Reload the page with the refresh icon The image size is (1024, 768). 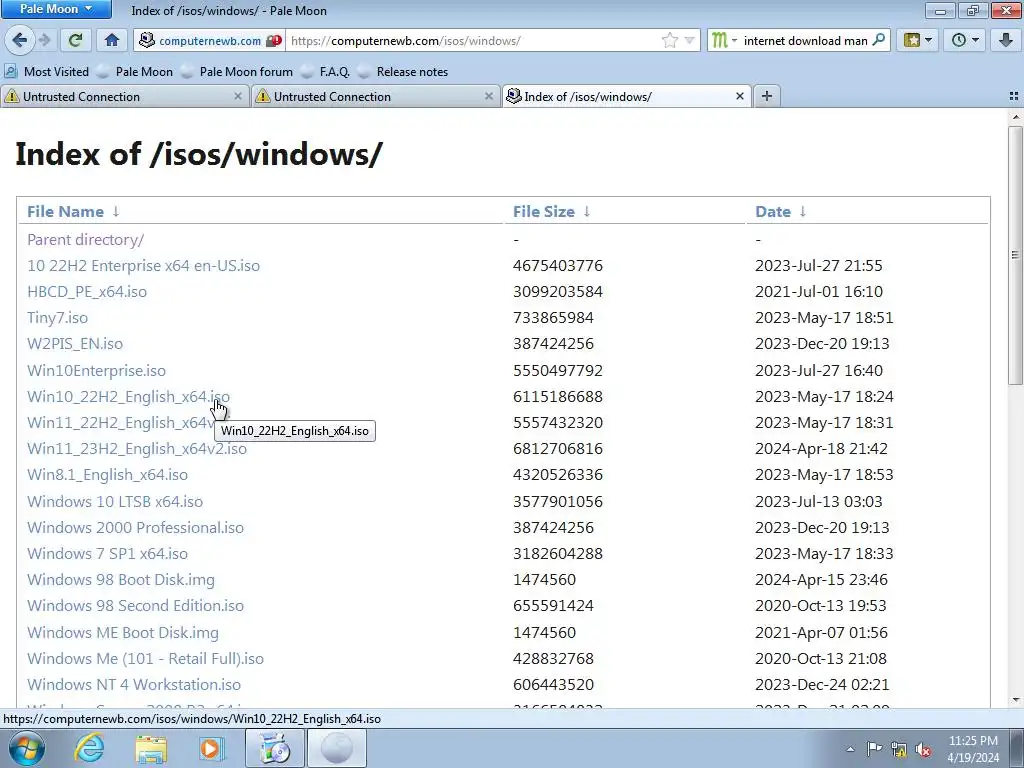[75, 40]
